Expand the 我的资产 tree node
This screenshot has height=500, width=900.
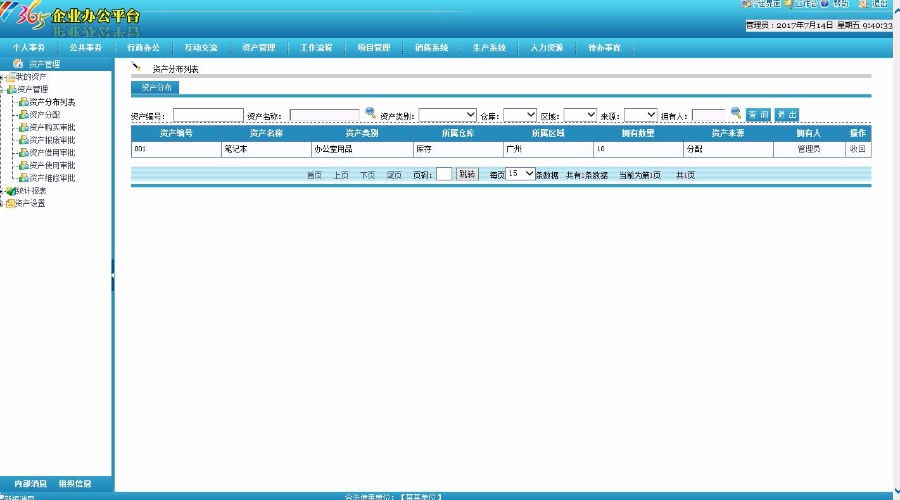(x=2, y=77)
